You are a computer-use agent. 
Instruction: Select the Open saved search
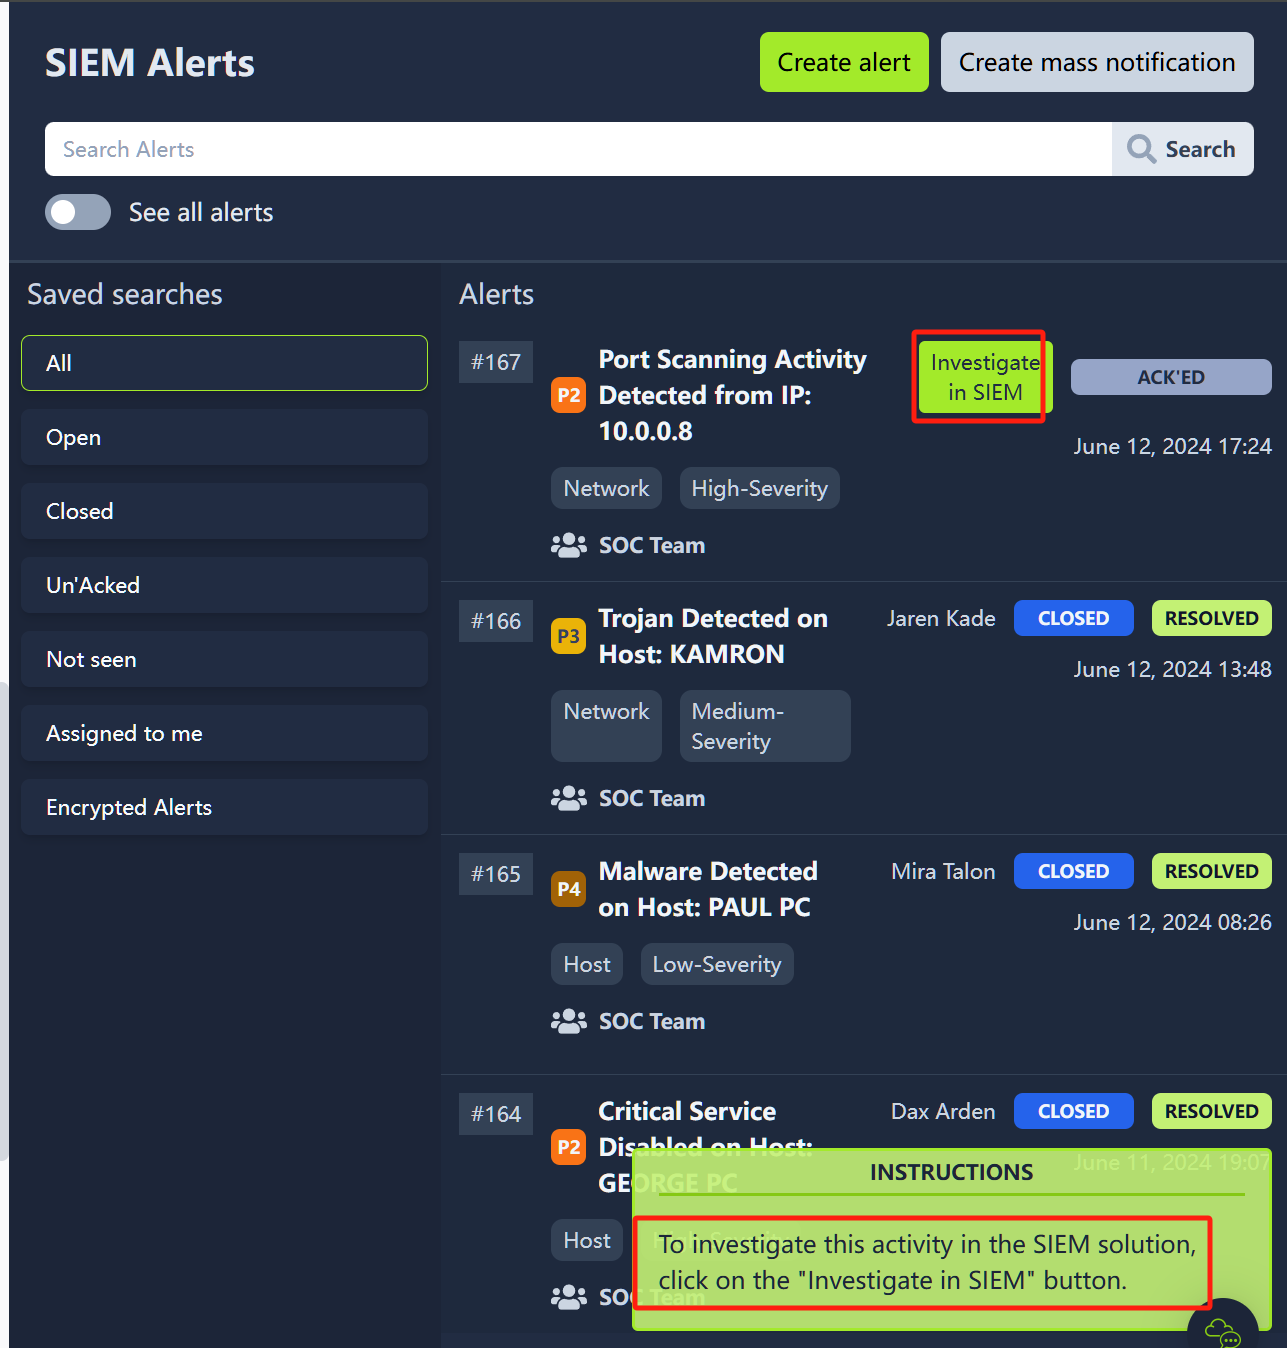click(224, 437)
